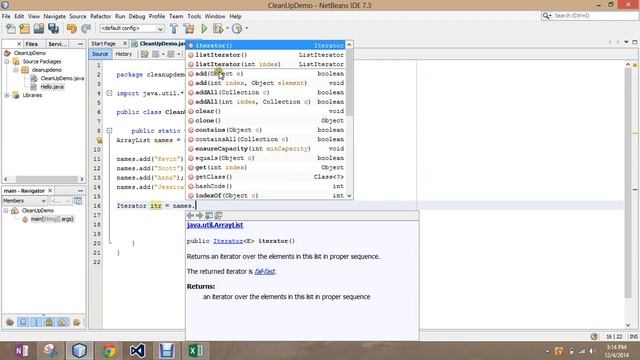Toggle the last Navigator filter (sort order)
The height and width of the screenshot is (360, 640).
click(76, 322)
